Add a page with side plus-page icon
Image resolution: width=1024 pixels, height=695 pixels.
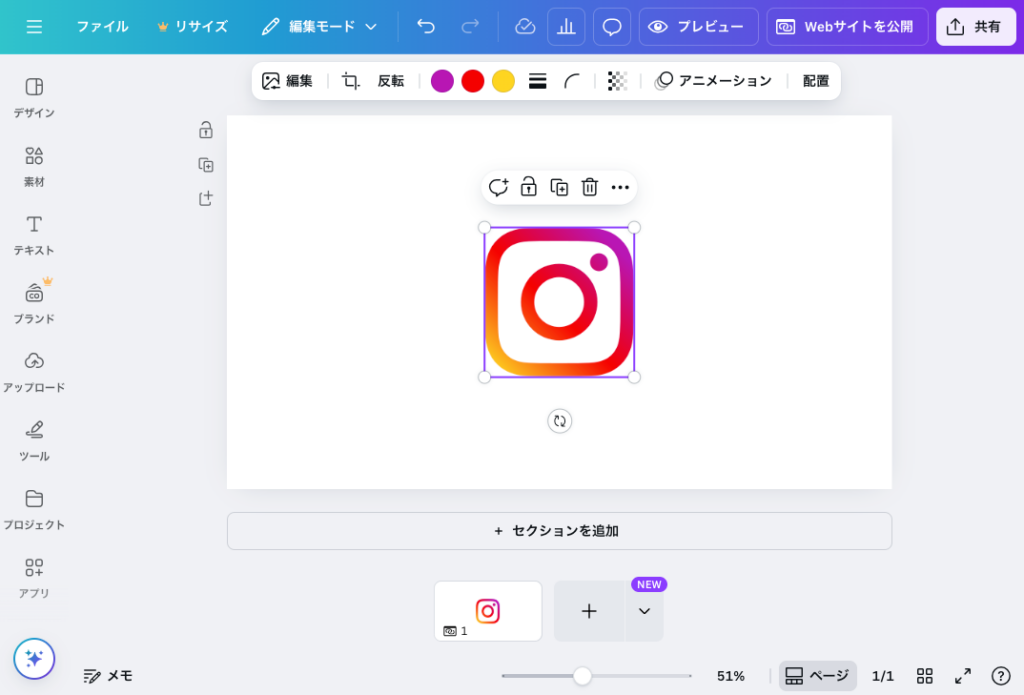206,198
